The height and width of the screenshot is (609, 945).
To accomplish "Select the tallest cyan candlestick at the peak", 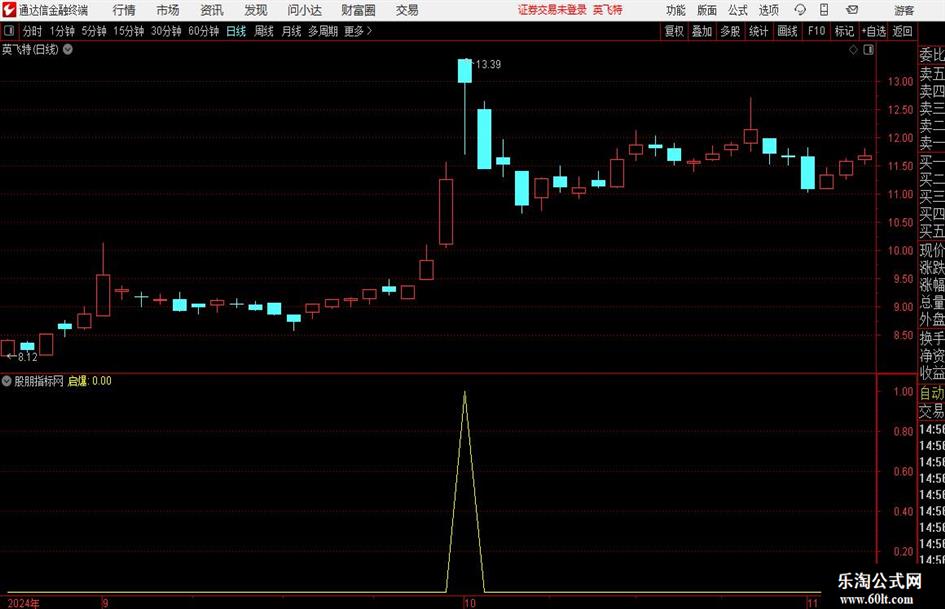I will pos(465,71).
